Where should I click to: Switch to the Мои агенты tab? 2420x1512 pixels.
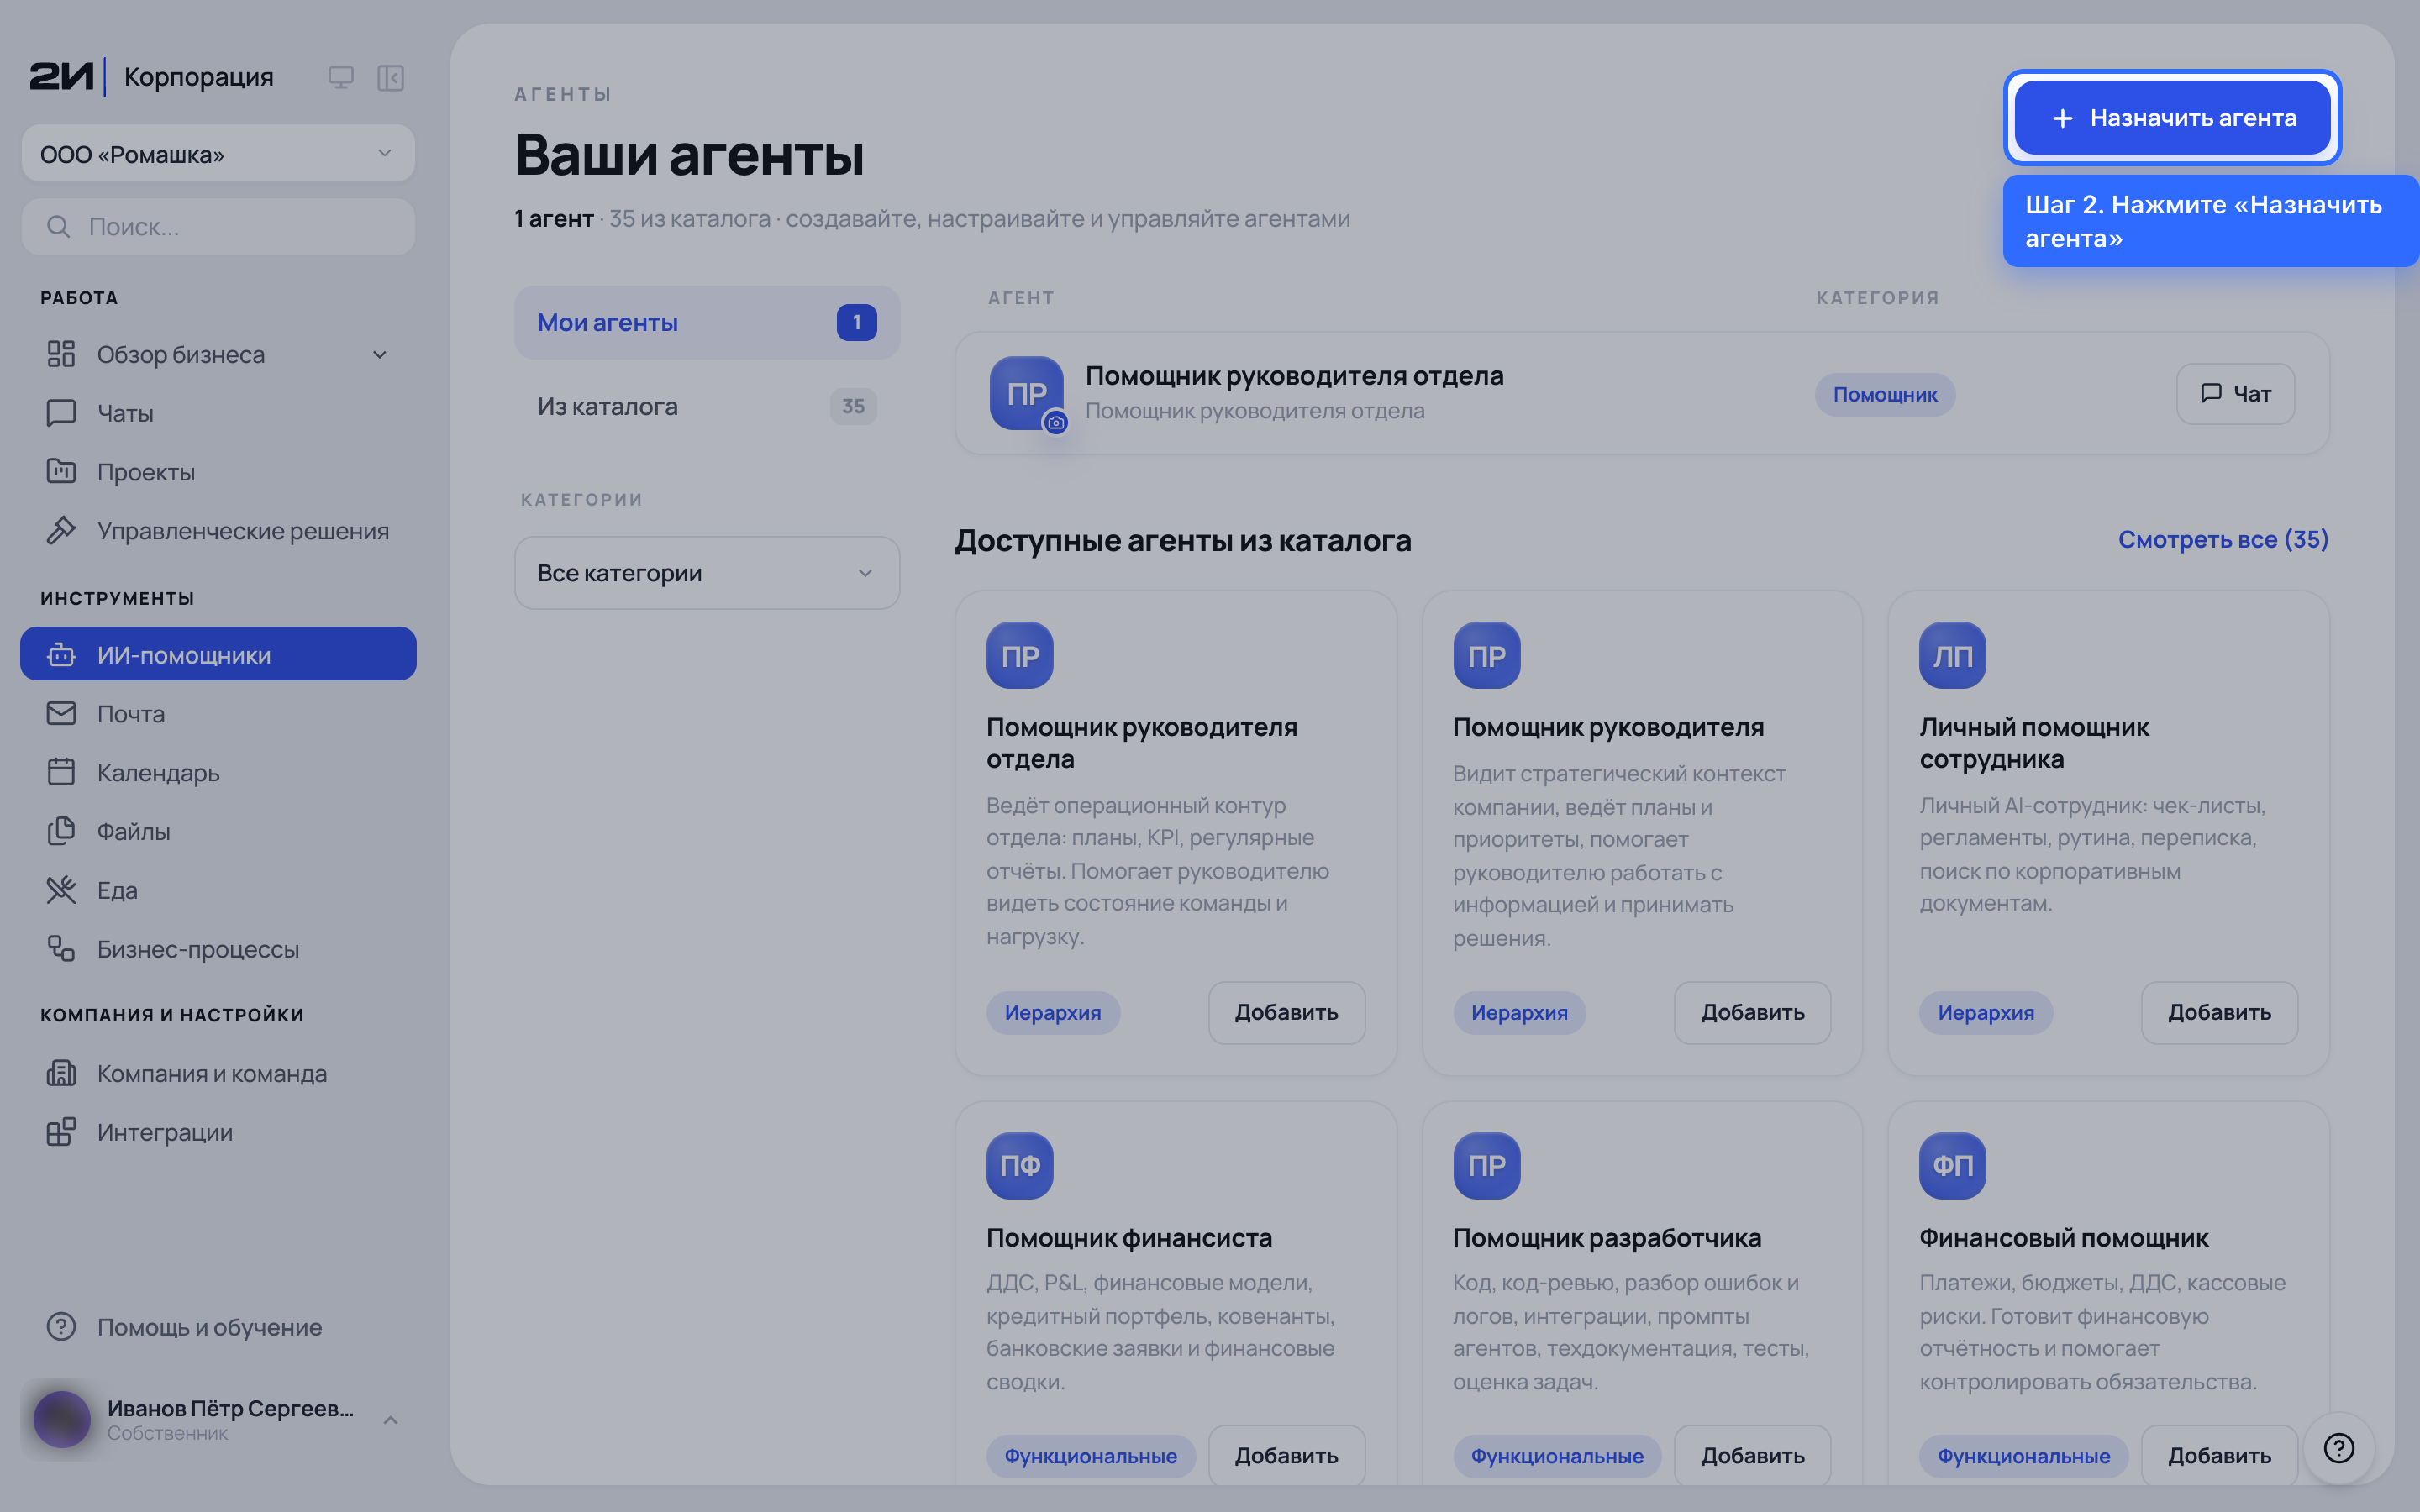(x=707, y=322)
